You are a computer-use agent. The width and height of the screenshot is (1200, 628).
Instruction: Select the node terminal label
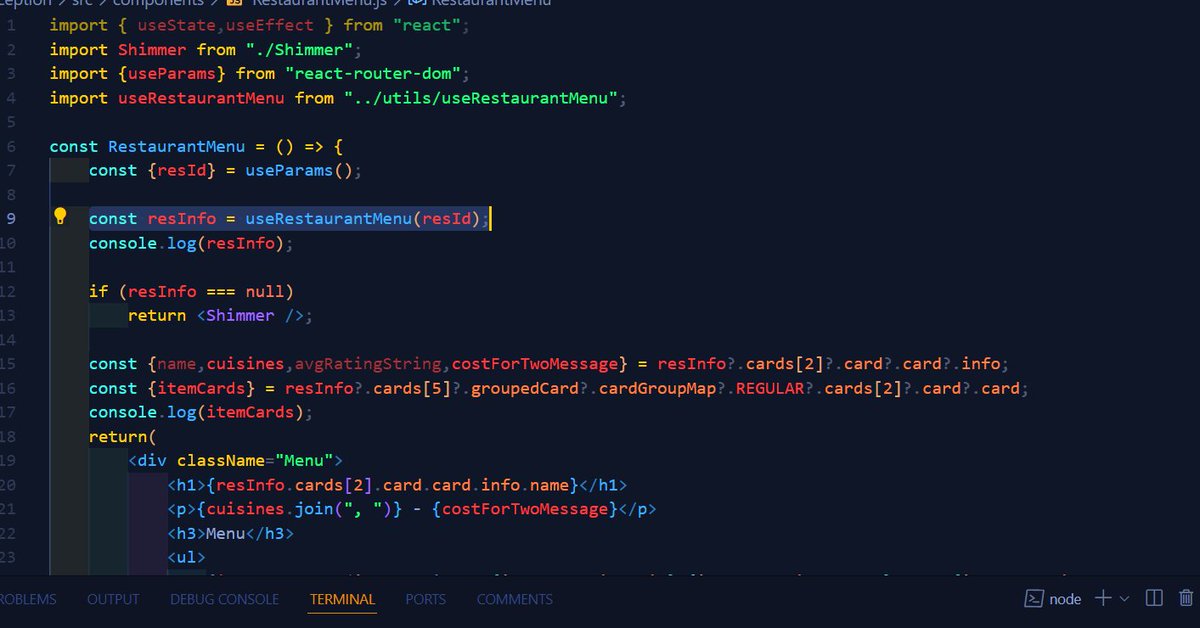click(x=1054, y=599)
